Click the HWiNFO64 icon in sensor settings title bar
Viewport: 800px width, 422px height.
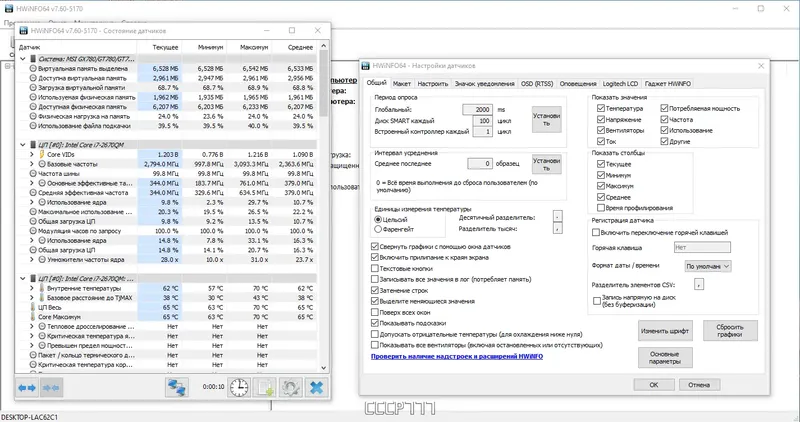coord(365,65)
